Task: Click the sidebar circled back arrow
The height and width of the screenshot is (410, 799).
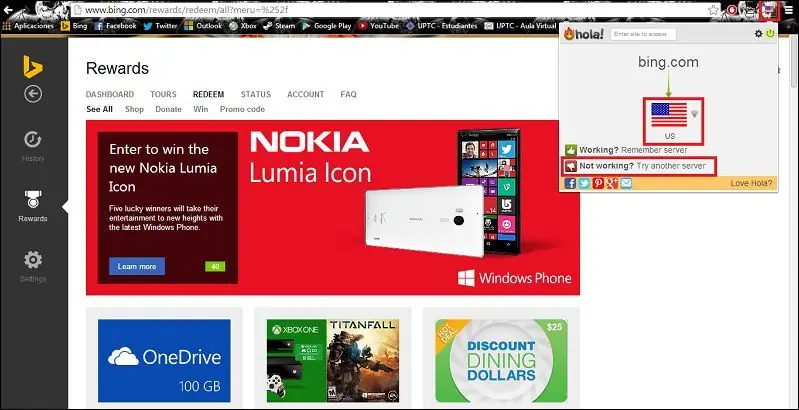Action: click(x=33, y=94)
